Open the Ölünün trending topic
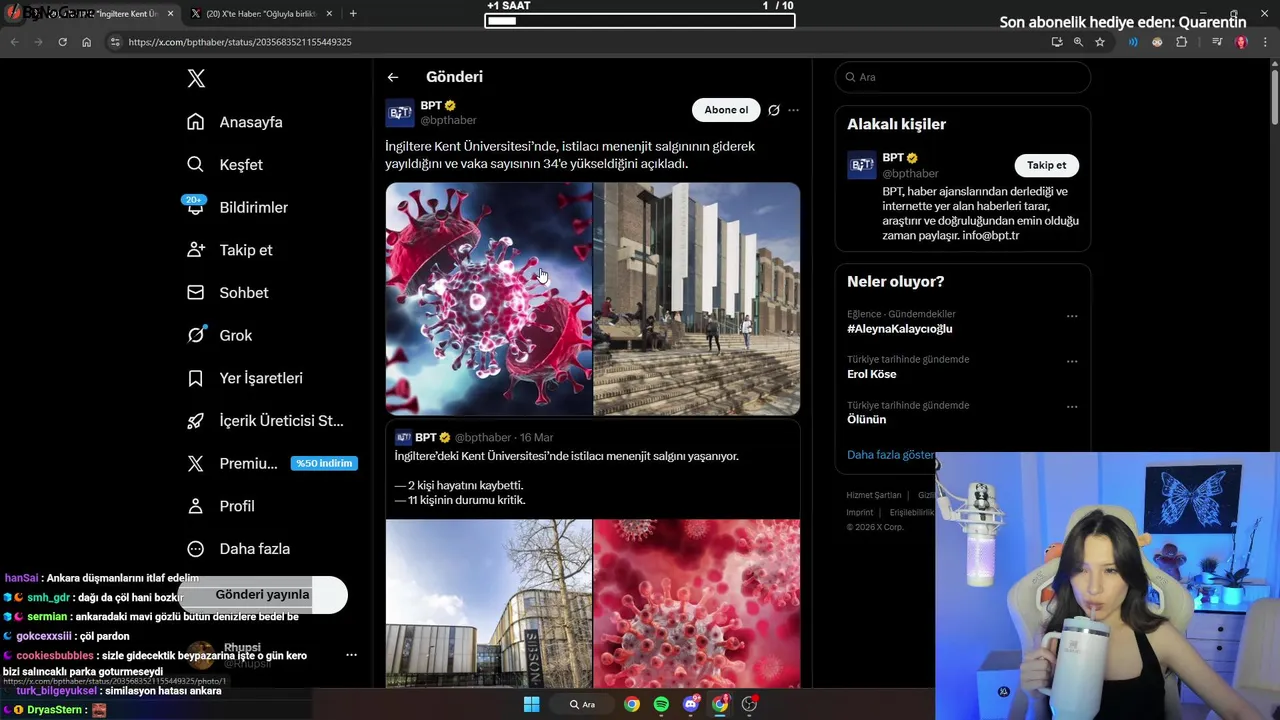This screenshot has width=1280, height=720. click(866, 420)
